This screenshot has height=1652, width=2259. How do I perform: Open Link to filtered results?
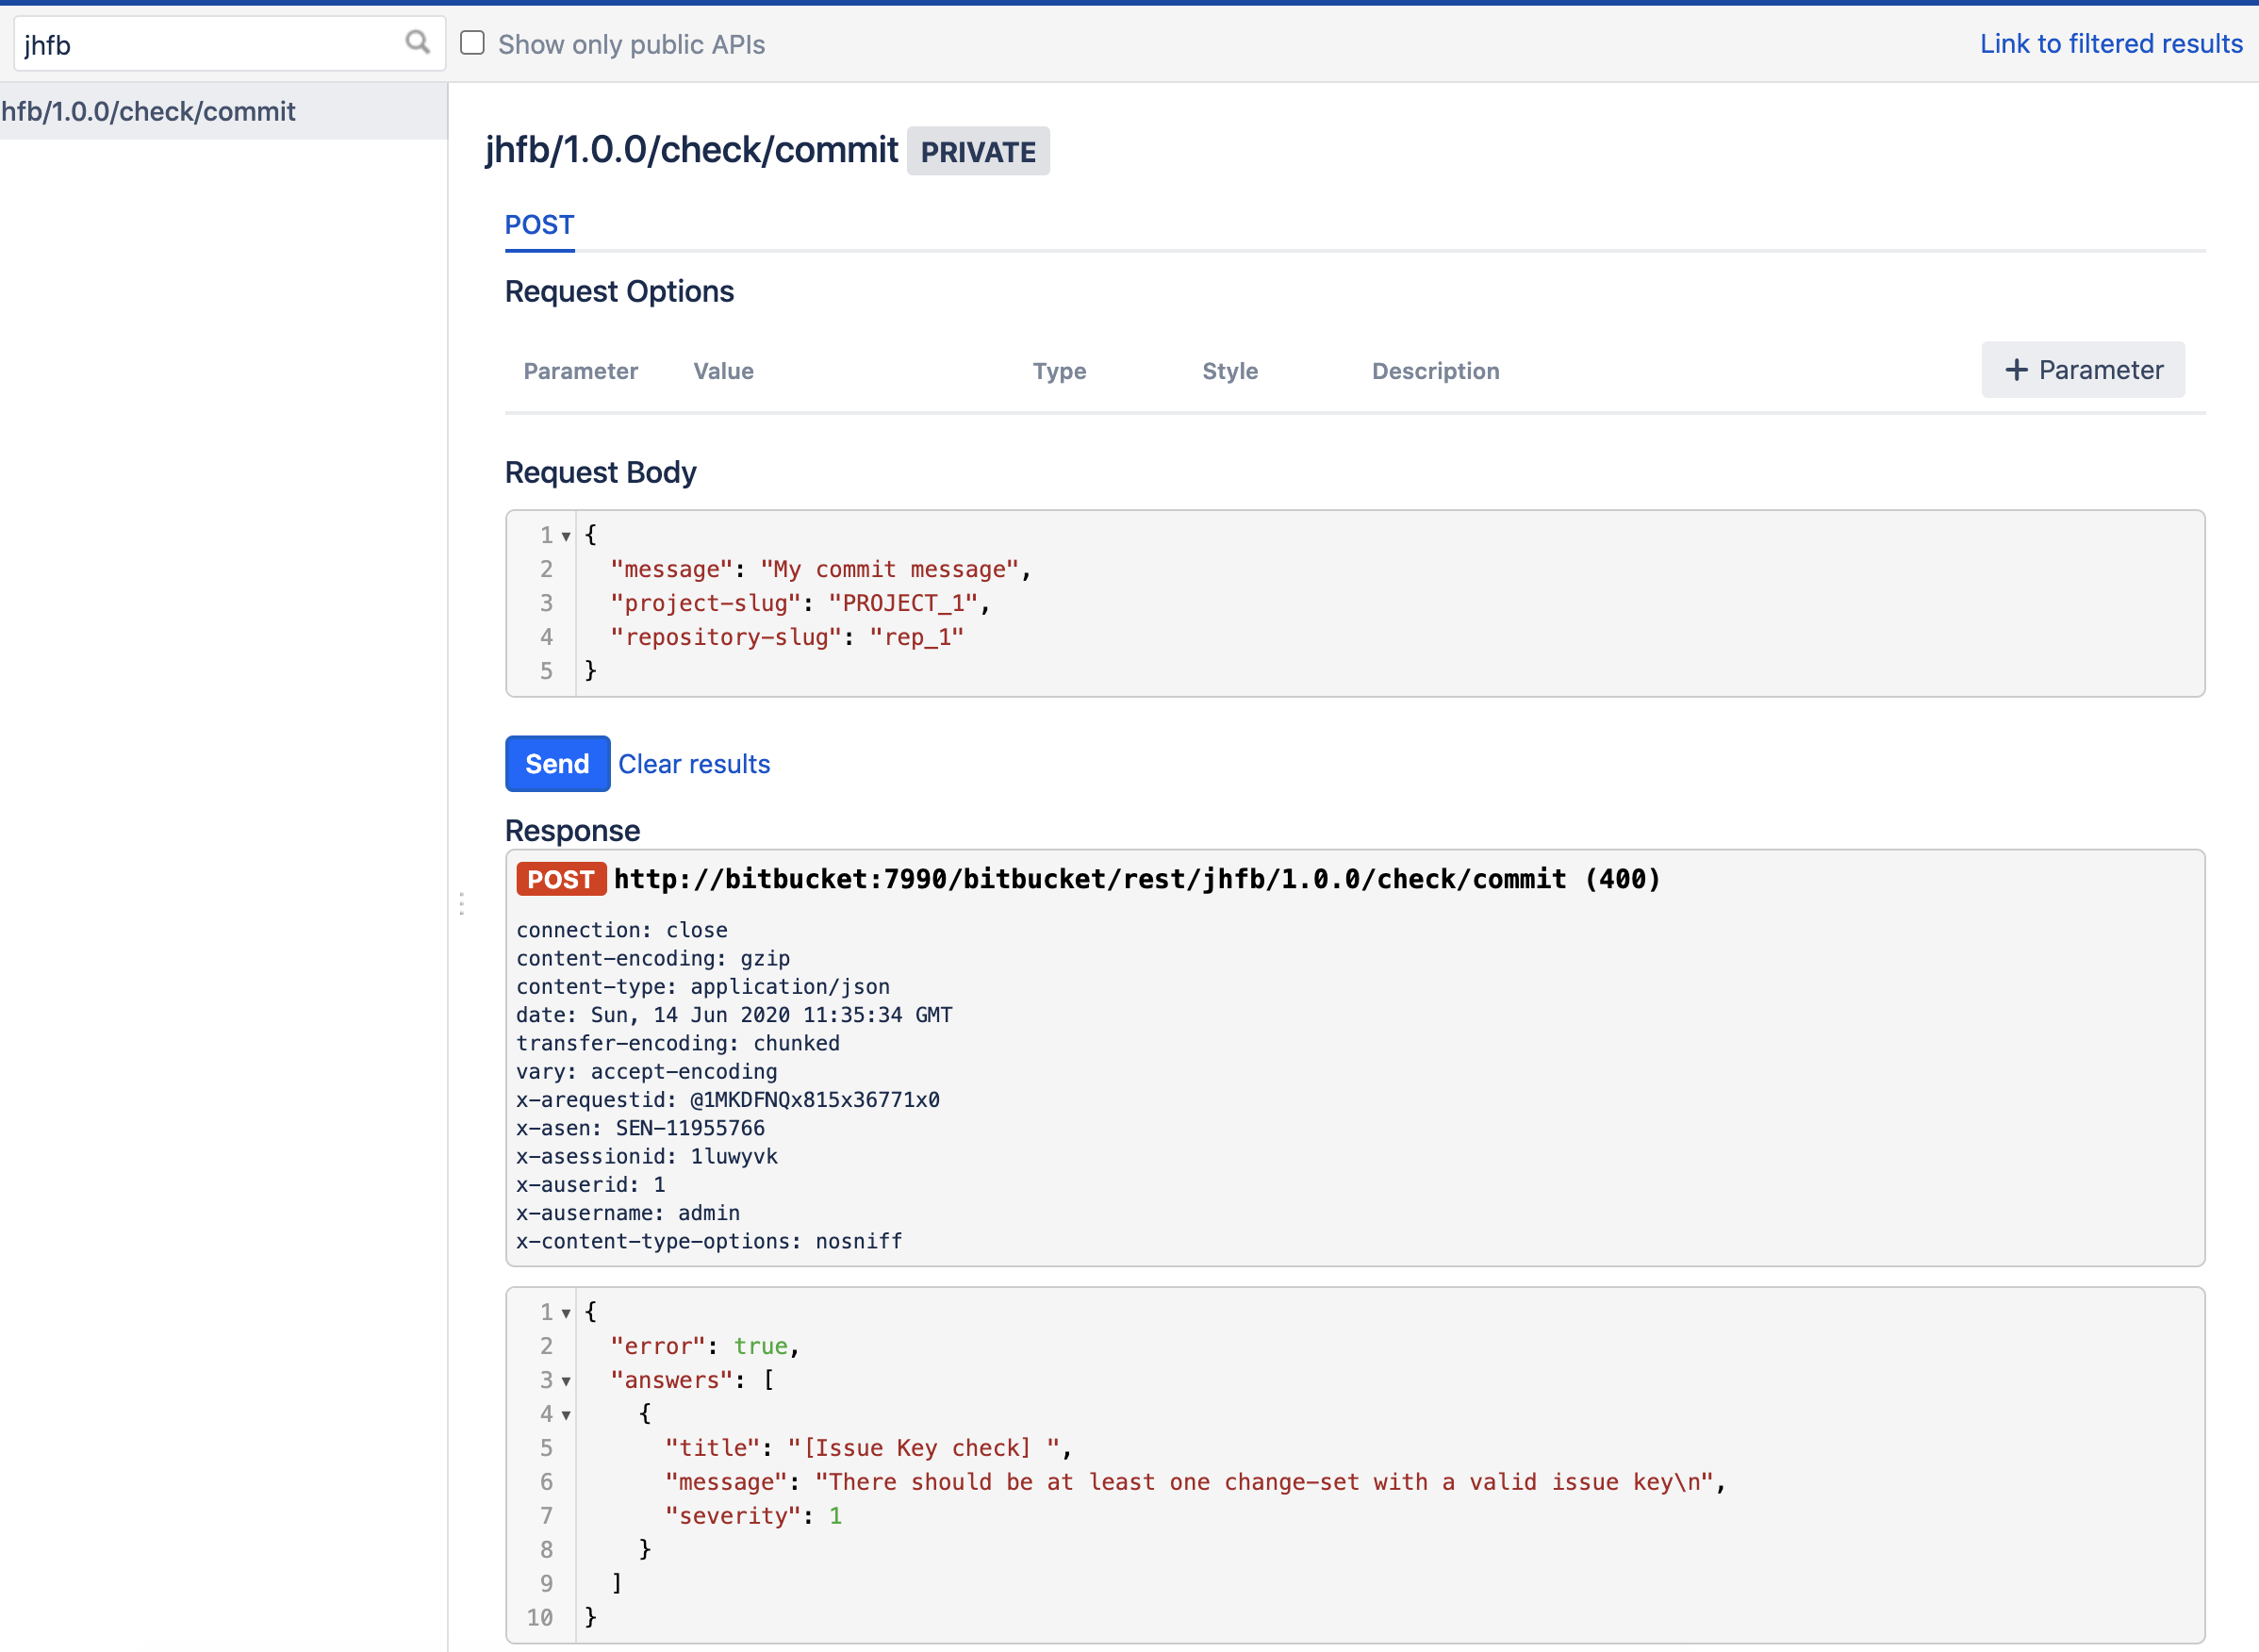pos(2110,44)
